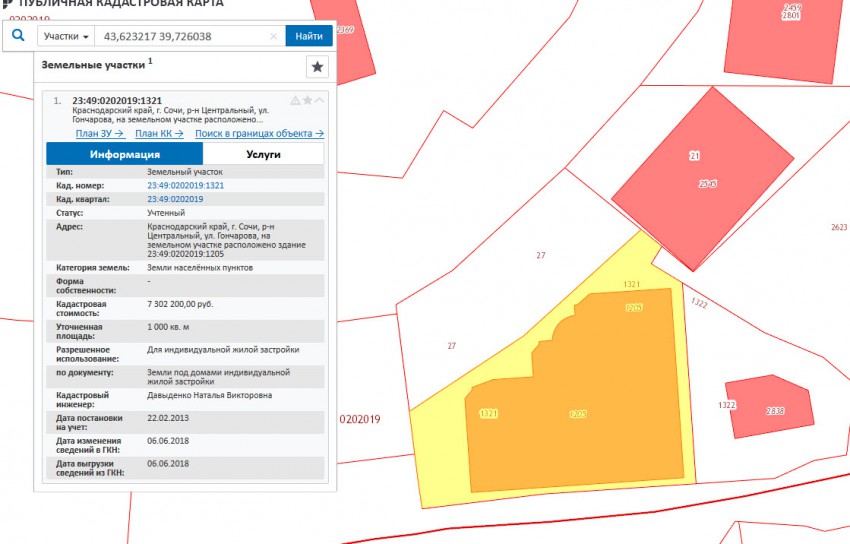
Task: Click the coordinates search input field
Action: click(x=180, y=36)
